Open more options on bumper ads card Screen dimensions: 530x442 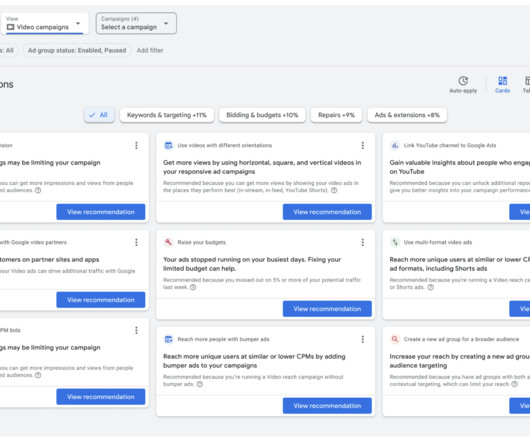tap(363, 339)
